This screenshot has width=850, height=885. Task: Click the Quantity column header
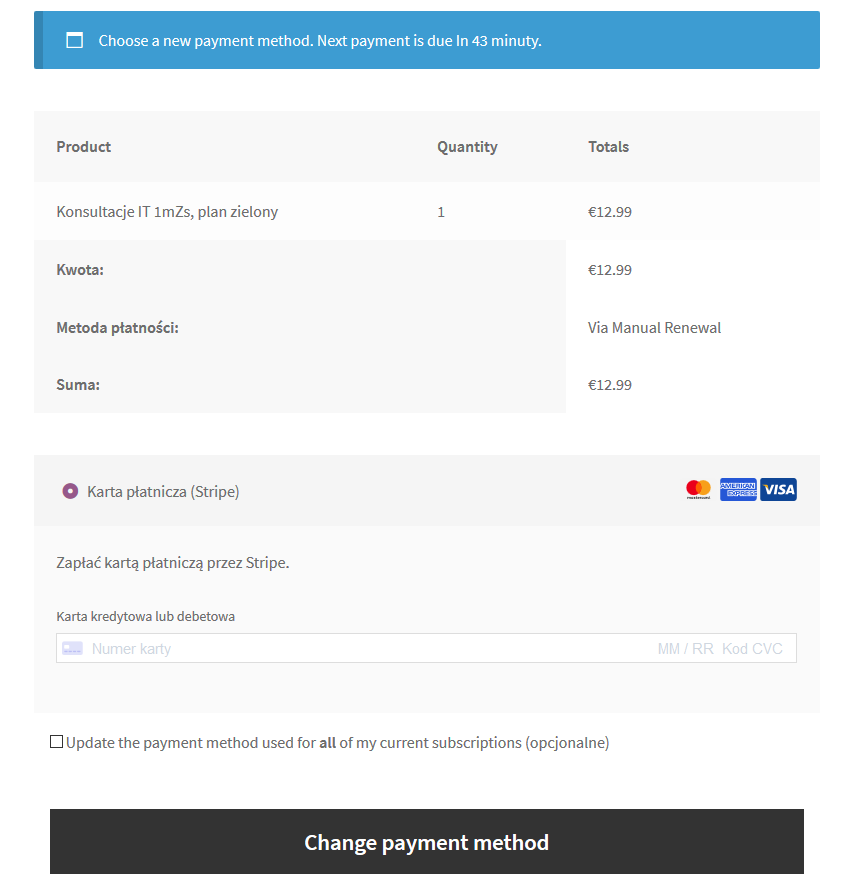[x=467, y=147]
